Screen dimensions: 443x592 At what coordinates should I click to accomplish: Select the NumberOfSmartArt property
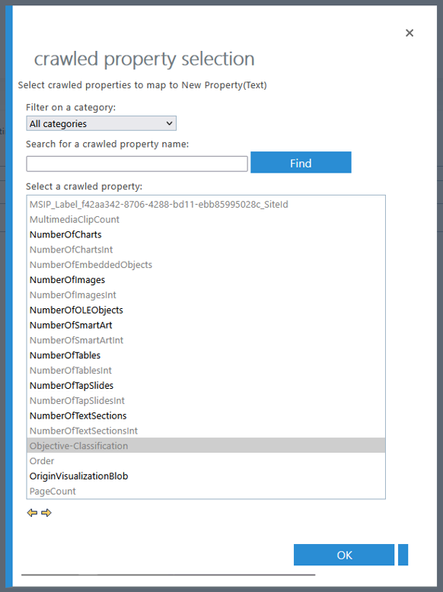206,325
